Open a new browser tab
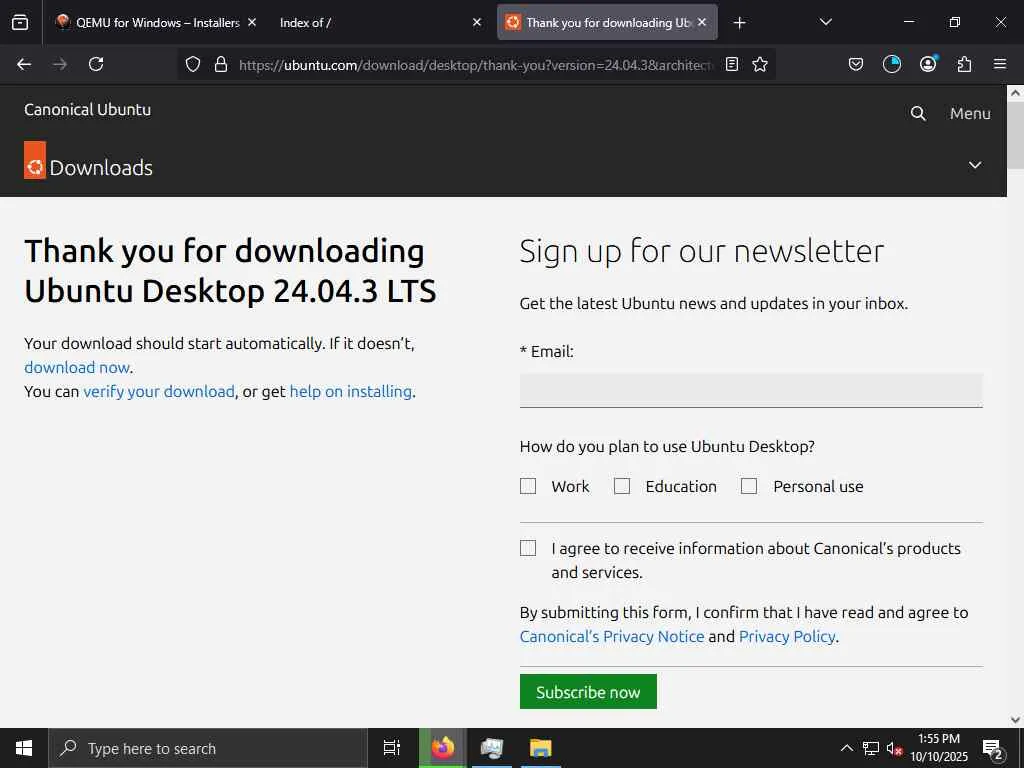 click(x=739, y=23)
